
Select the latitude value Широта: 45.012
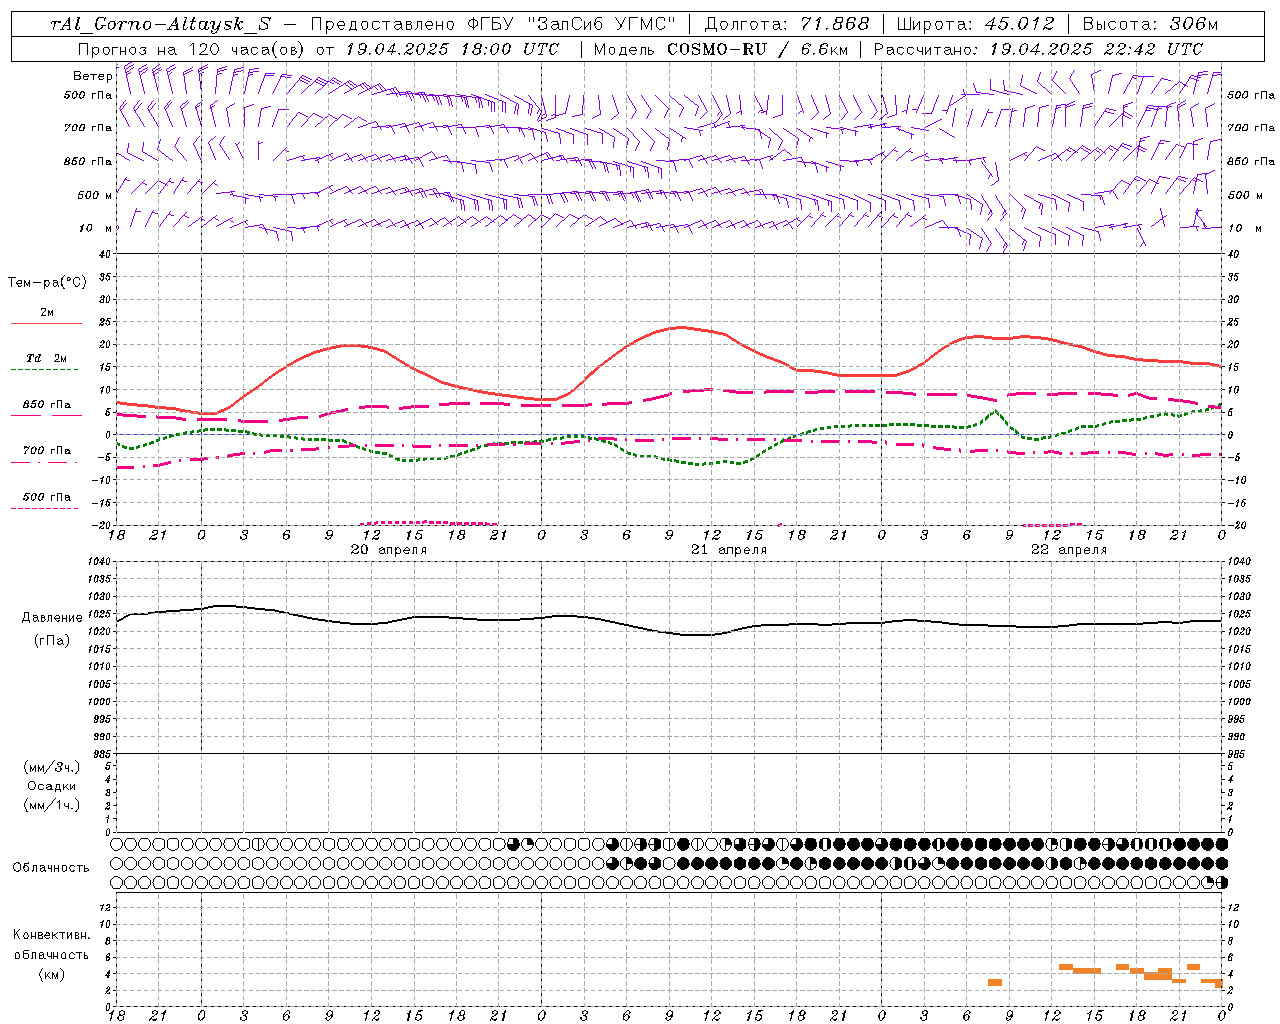(x=976, y=24)
